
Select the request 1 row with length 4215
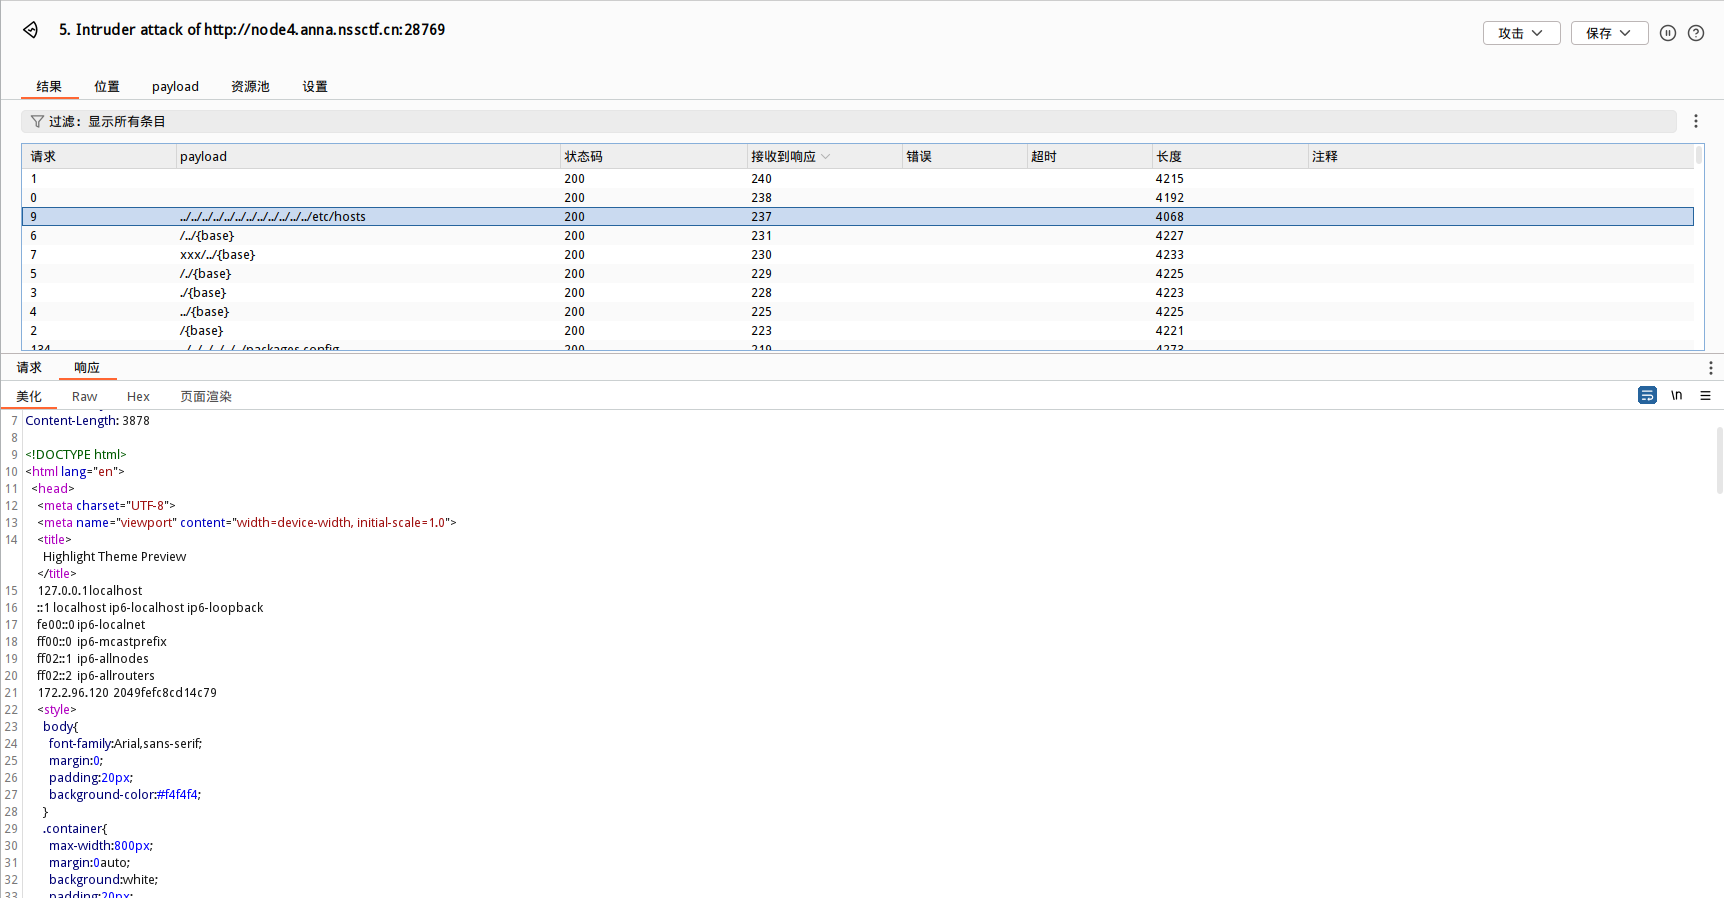click(x=858, y=179)
